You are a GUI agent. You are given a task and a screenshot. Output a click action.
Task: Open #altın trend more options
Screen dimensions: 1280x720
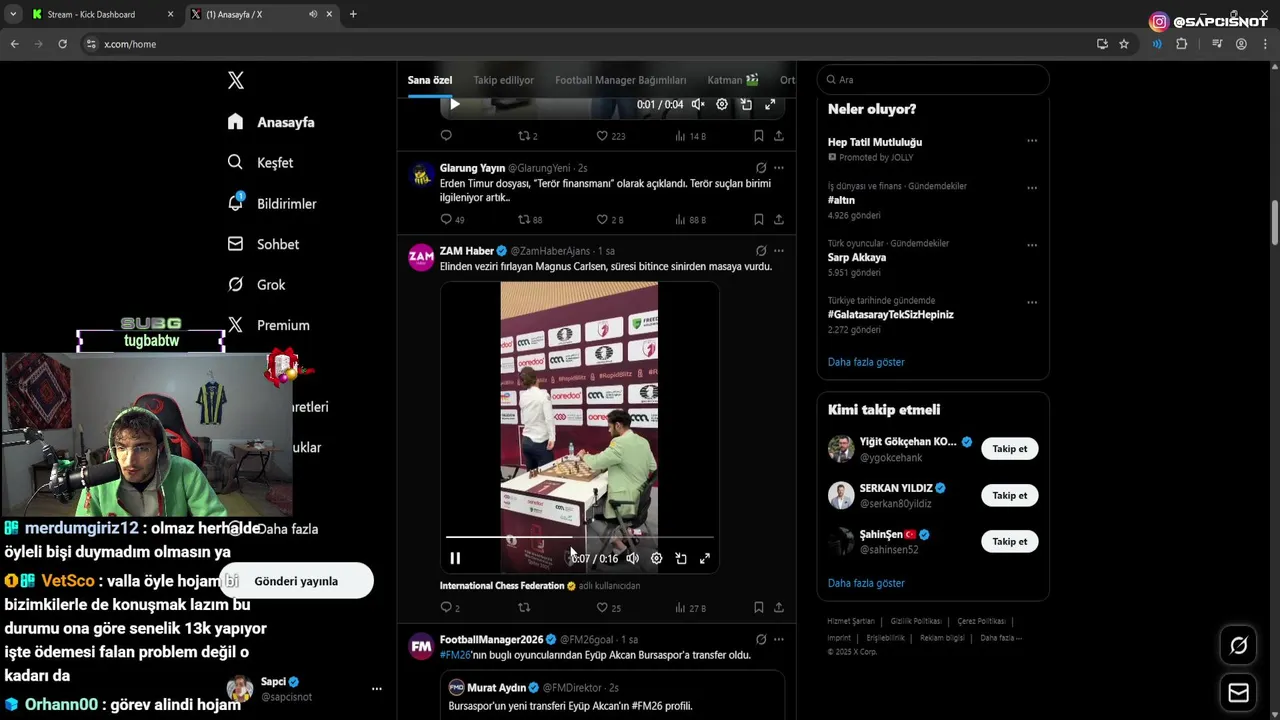coord(1032,187)
